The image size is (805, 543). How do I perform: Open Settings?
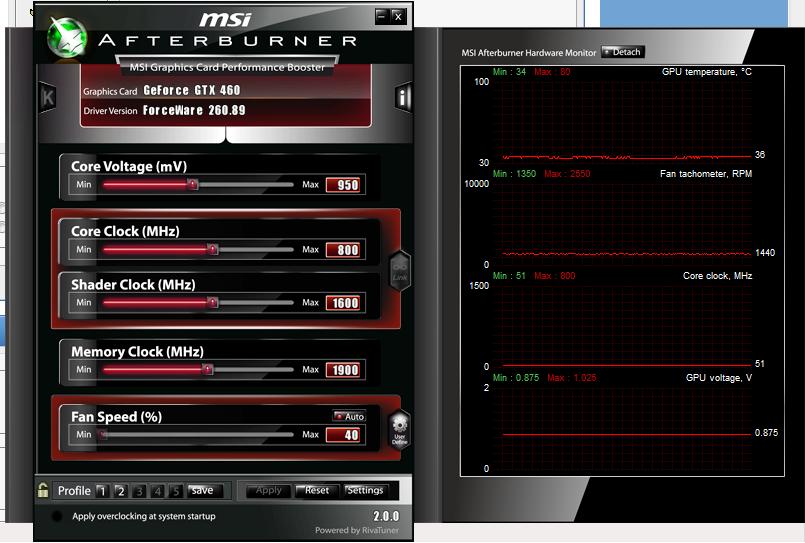(x=366, y=491)
